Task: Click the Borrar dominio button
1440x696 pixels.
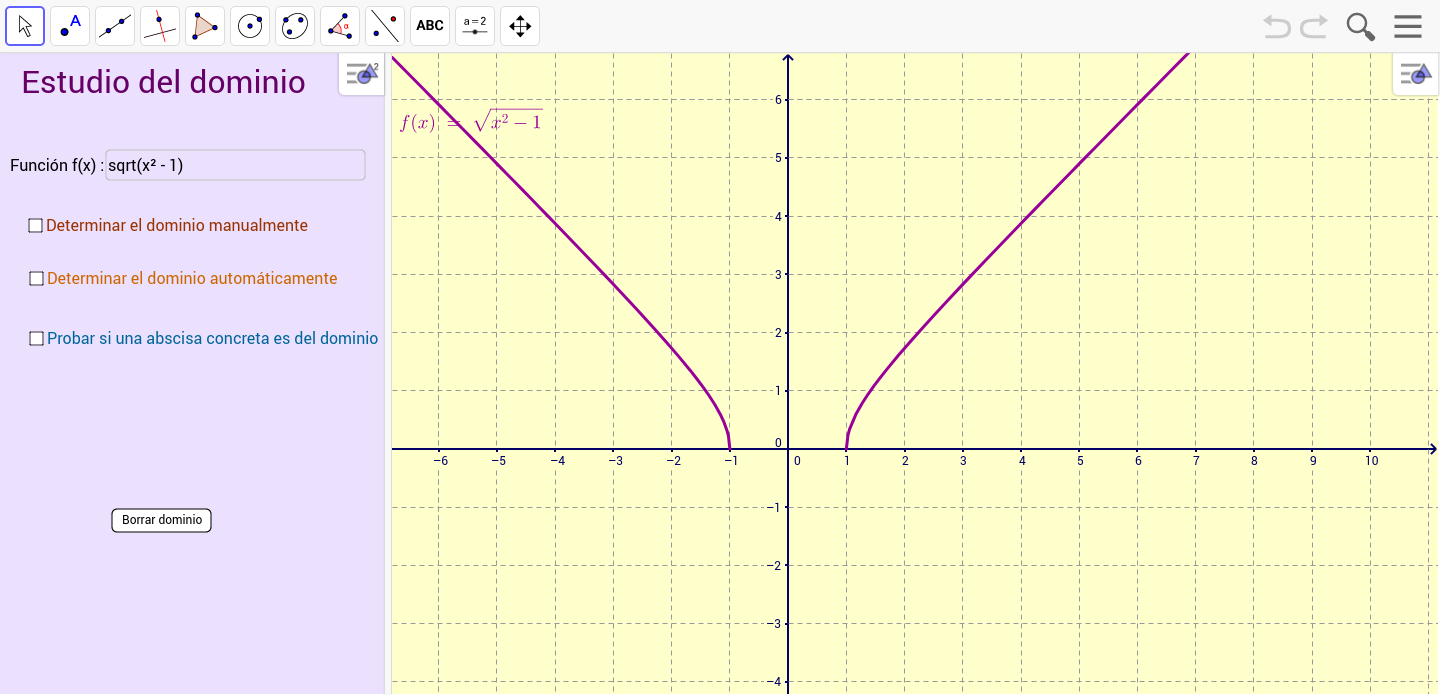Action: [162, 520]
